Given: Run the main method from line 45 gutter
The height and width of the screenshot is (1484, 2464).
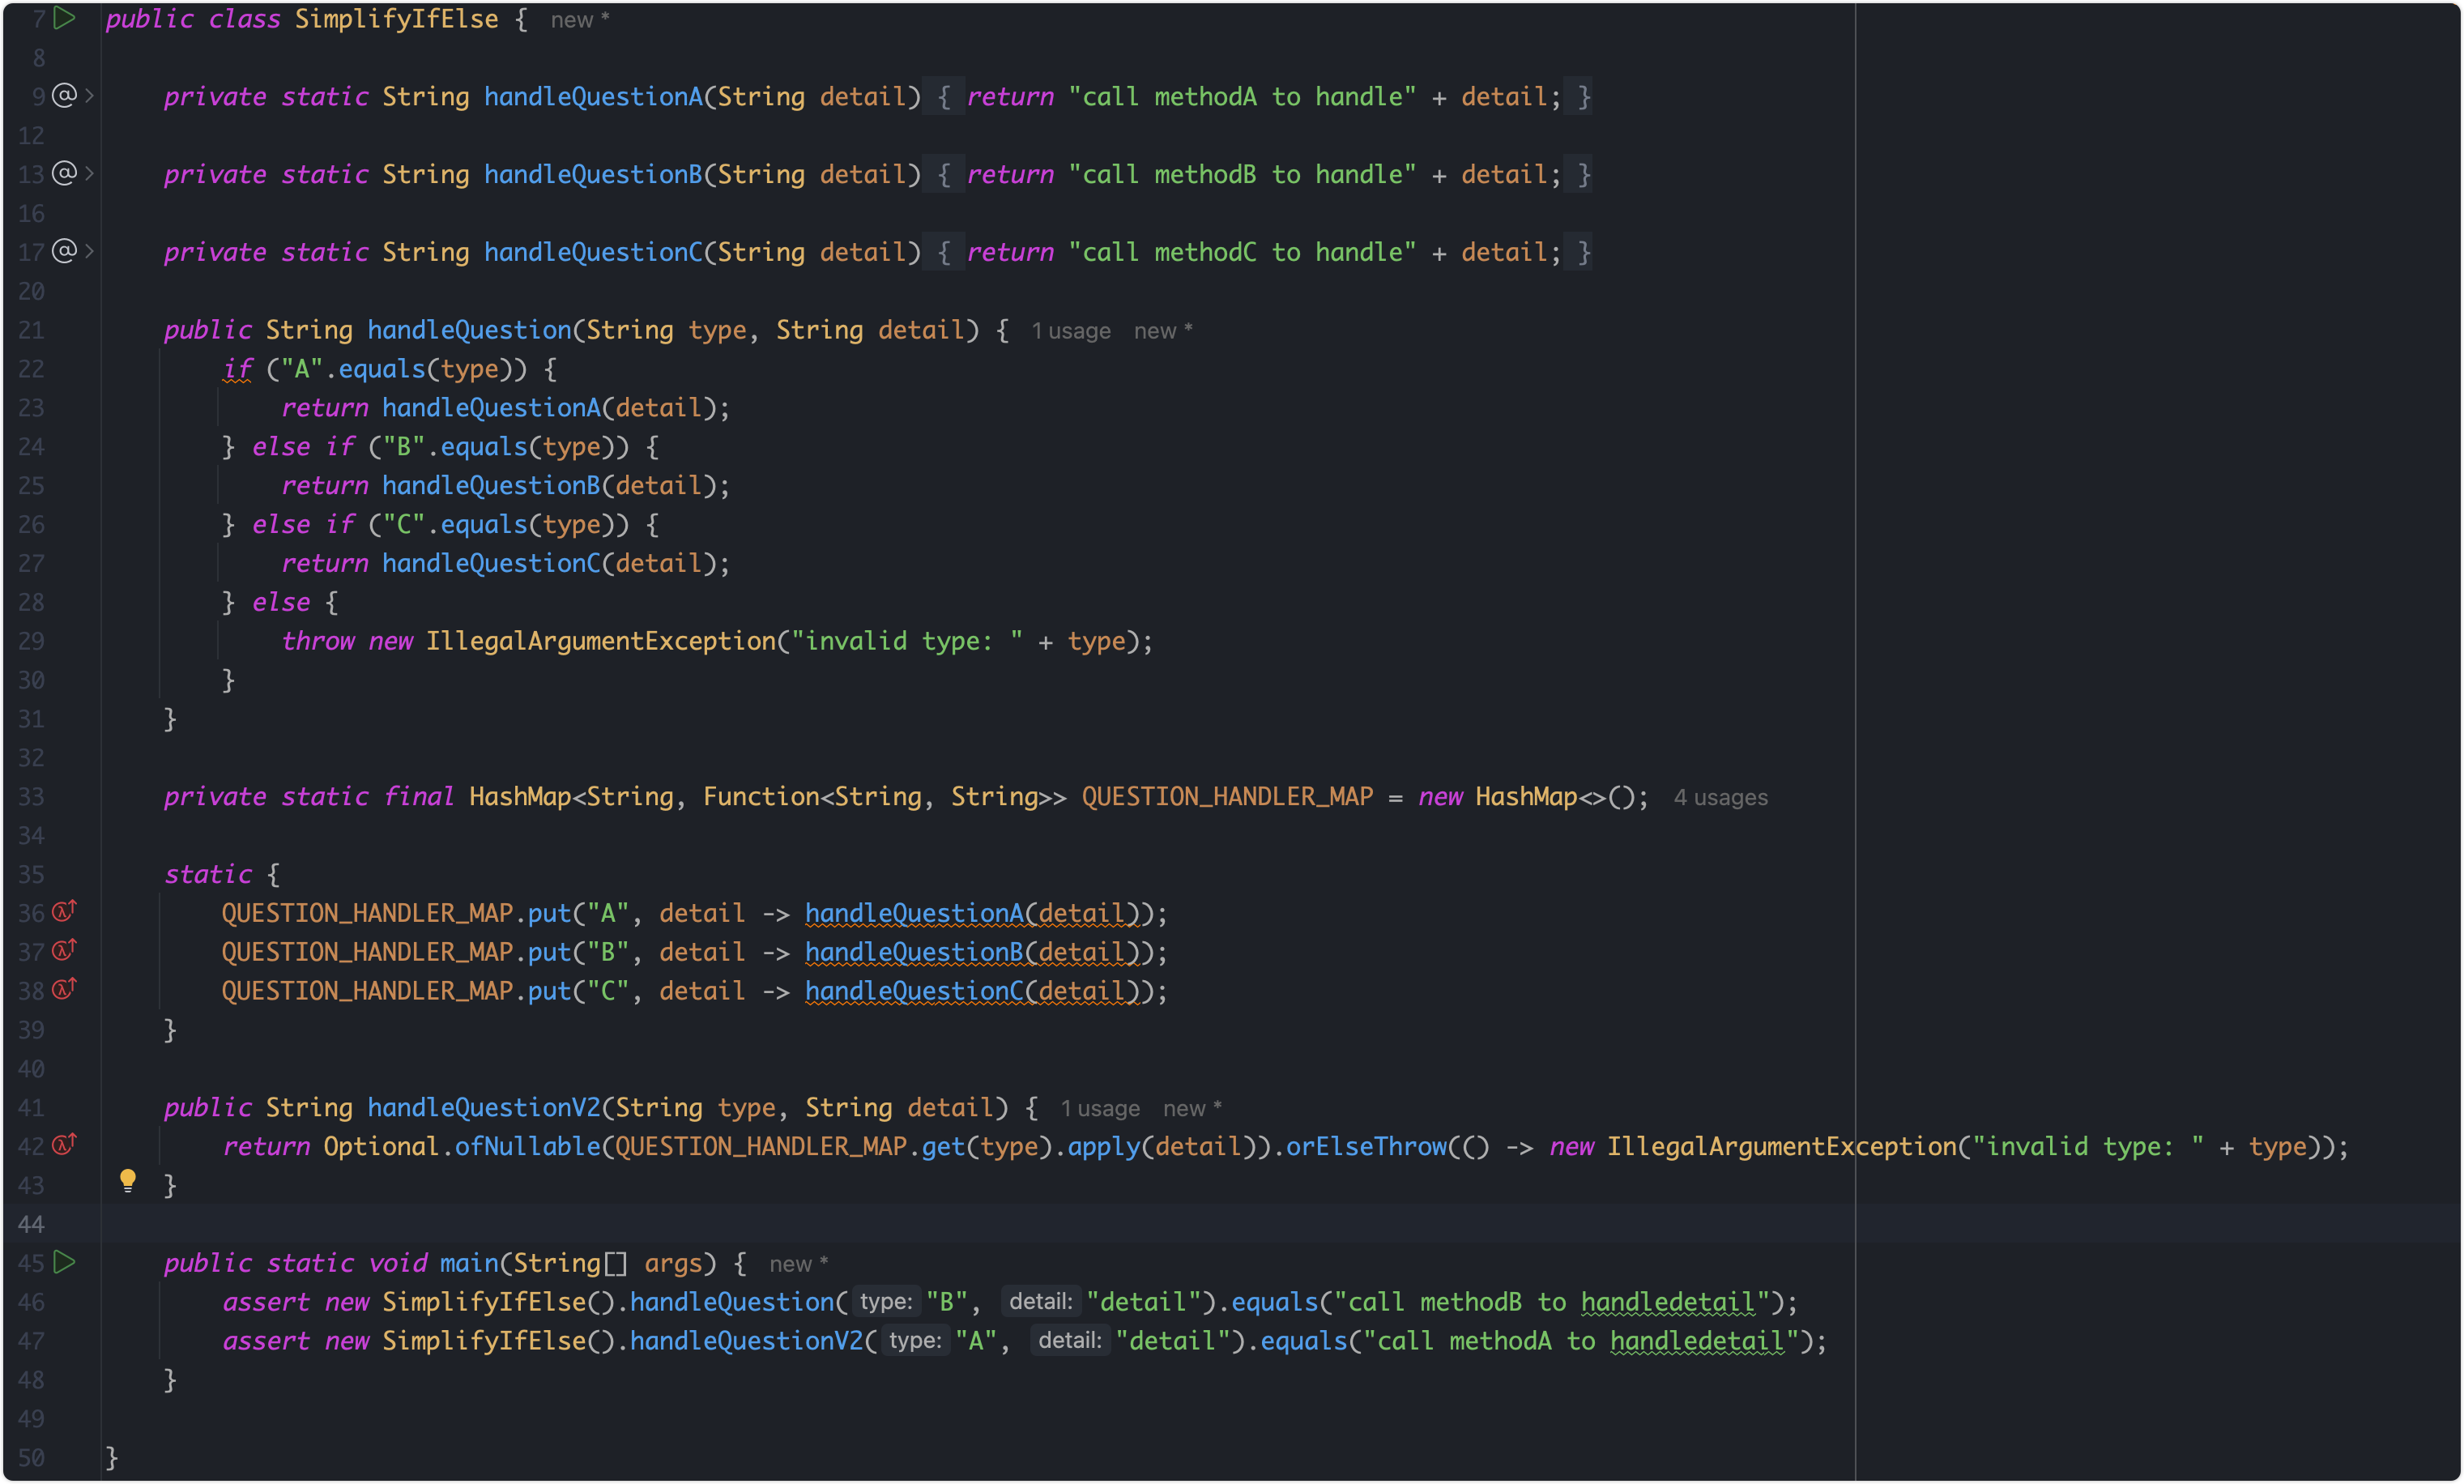Looking at the screenshot, I should pyautogui.click(x=64, y=1262).
